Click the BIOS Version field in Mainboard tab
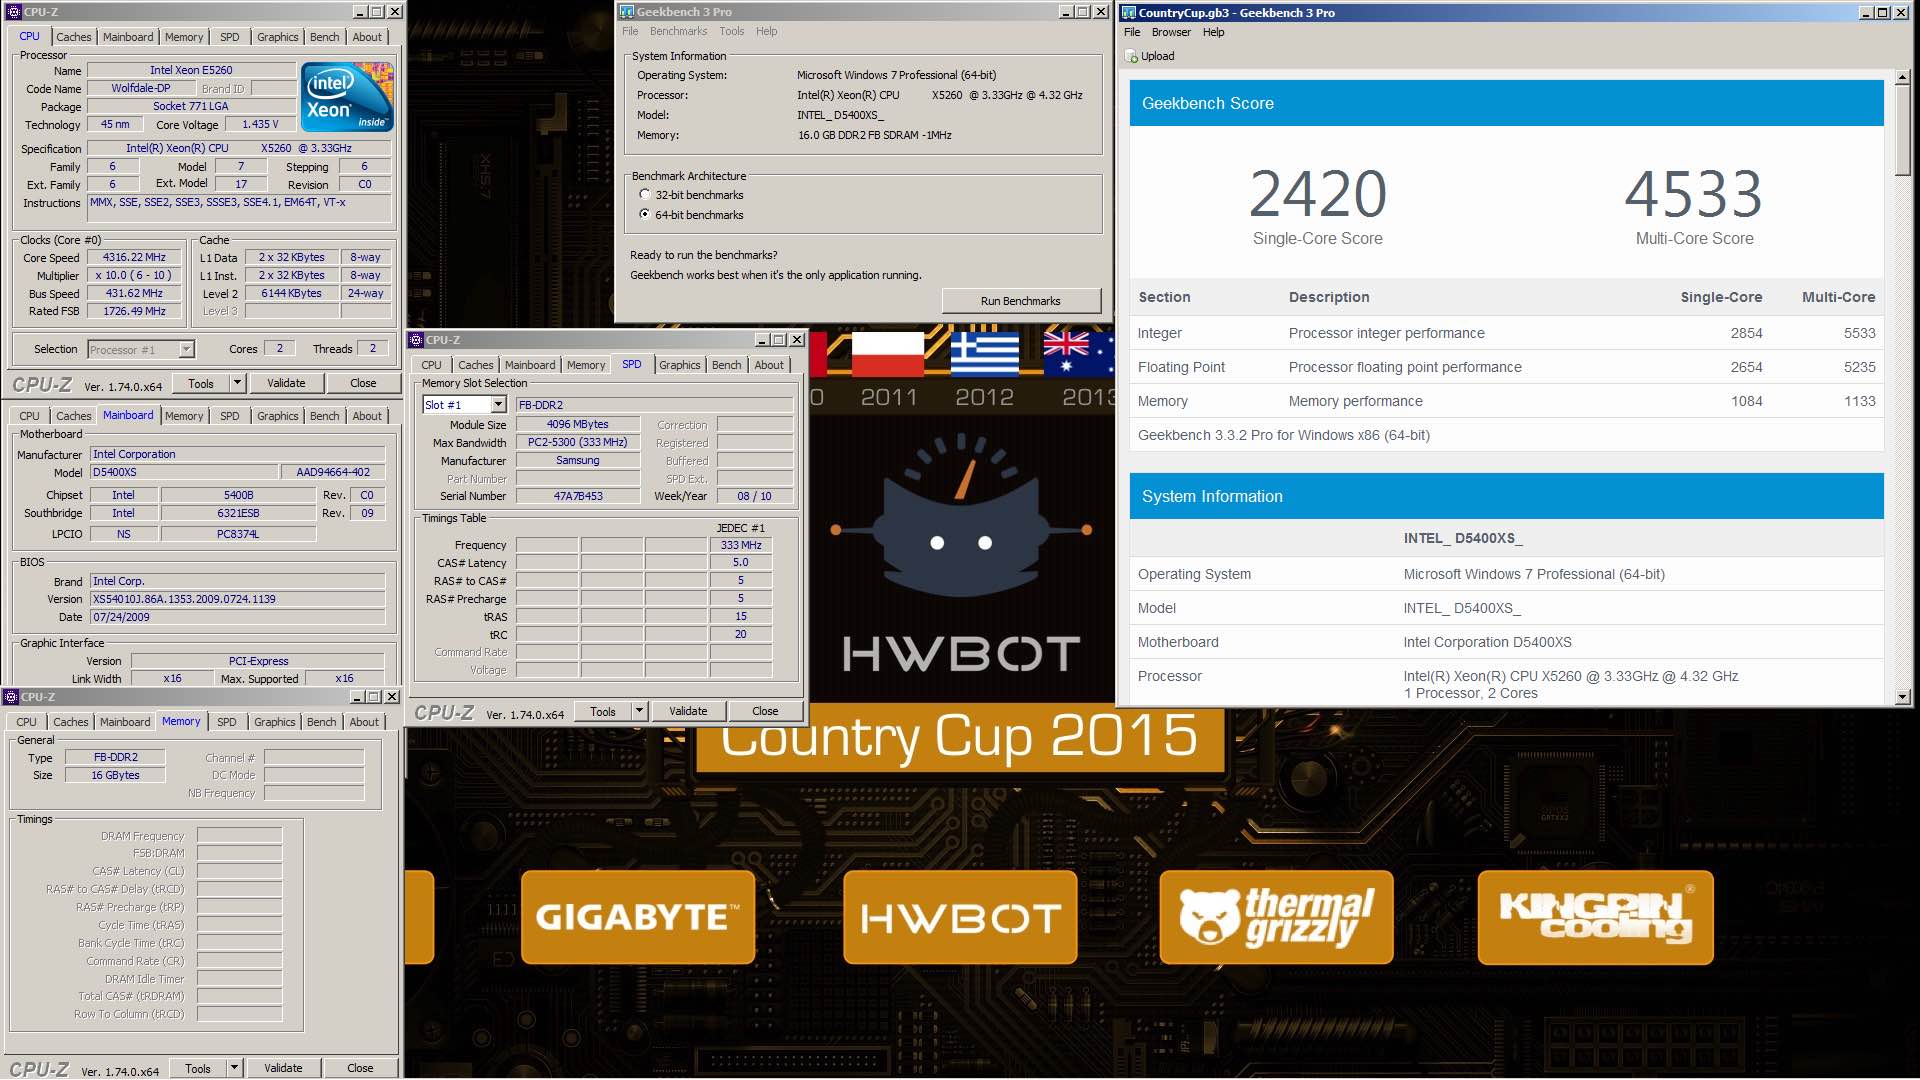Viewport: 1920px width, 1080px height. (x=237, y=599)
